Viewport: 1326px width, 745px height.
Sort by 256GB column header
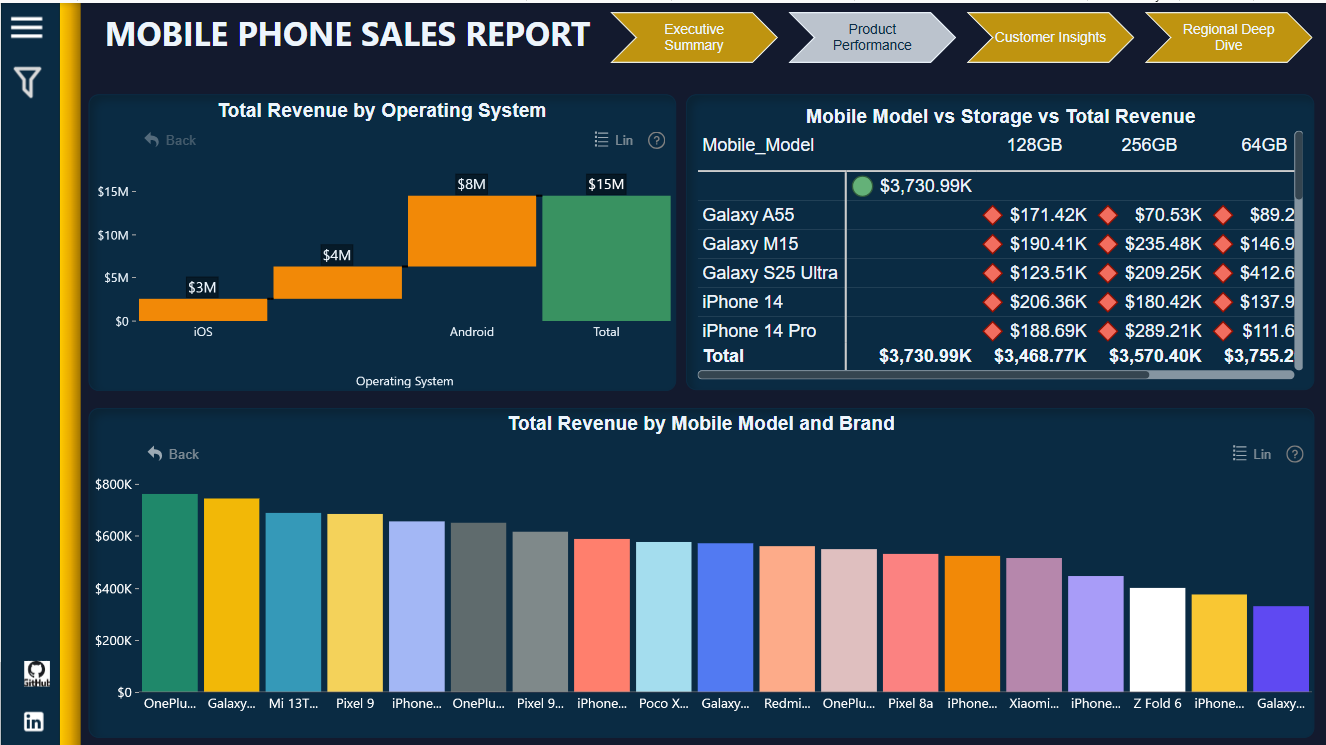[x=1149, y=145]
